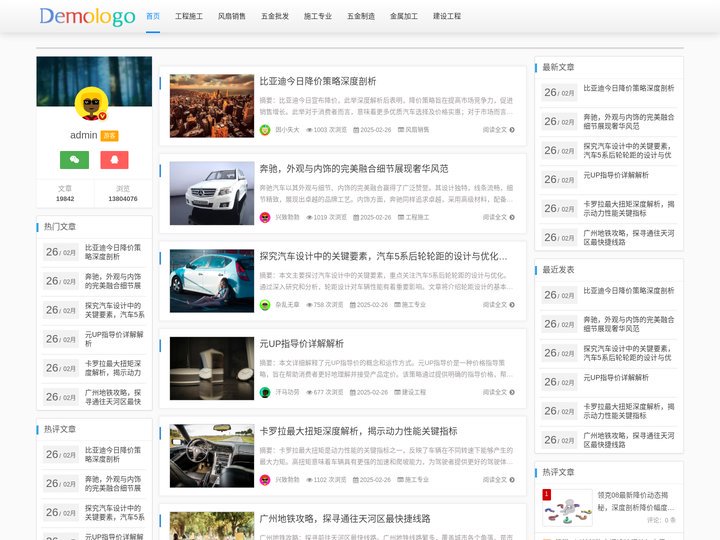Image resolution: width=720 pixels, height=540 pixels.
Task: Go to the 首页 navigation tab
Action: click(153, 16)
